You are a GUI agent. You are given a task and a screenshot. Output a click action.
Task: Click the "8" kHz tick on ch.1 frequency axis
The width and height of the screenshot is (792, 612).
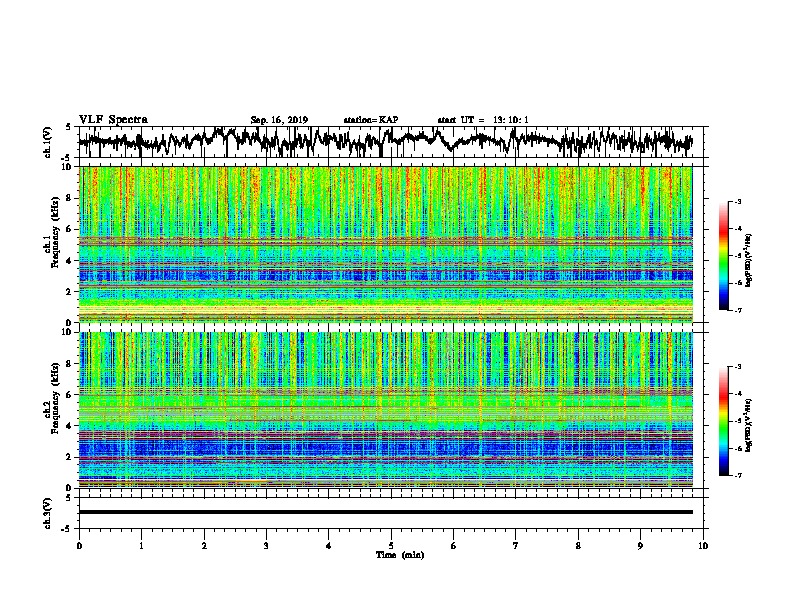tap(70, 198)
